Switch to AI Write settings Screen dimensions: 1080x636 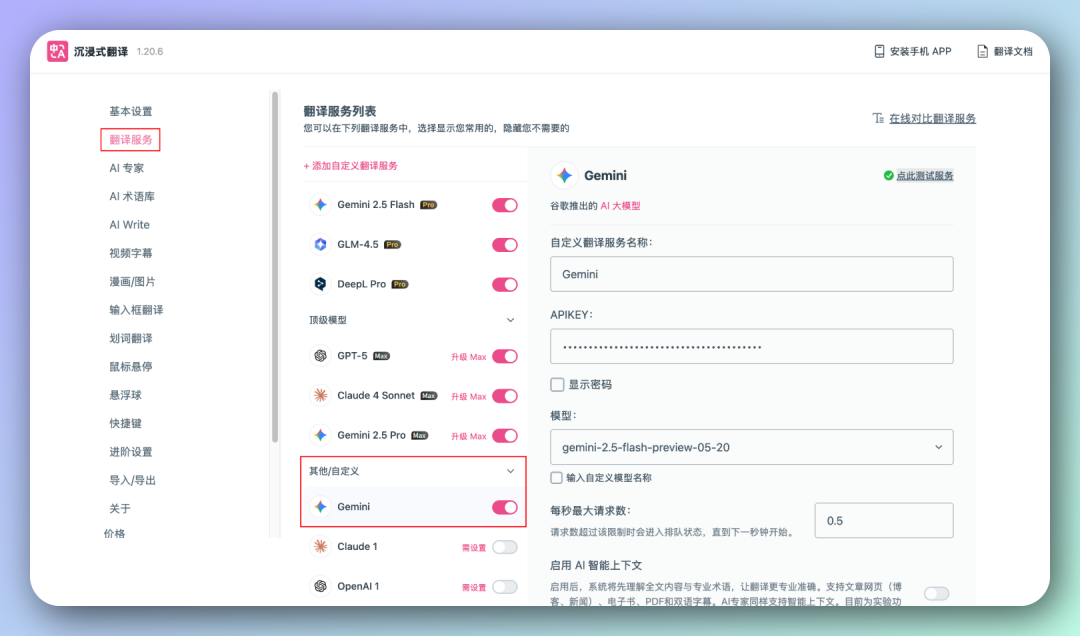point(129,225)
